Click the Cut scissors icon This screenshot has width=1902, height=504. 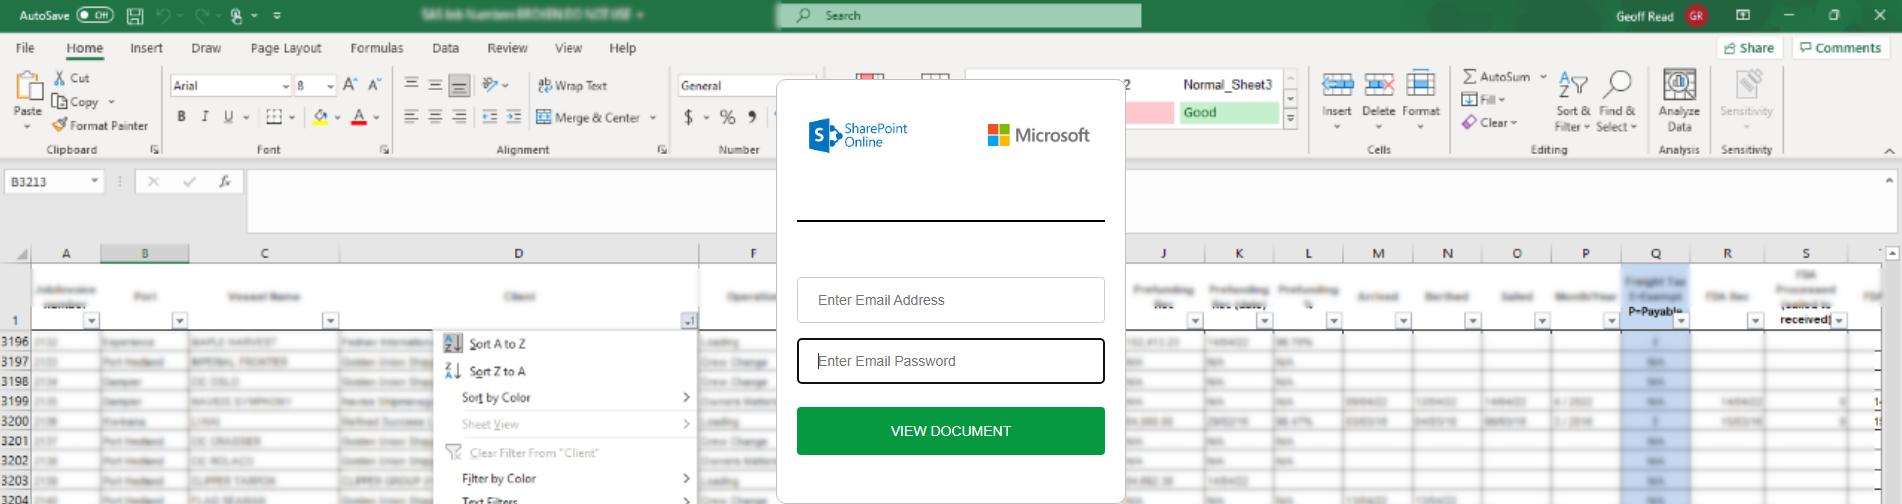point(60,78)
